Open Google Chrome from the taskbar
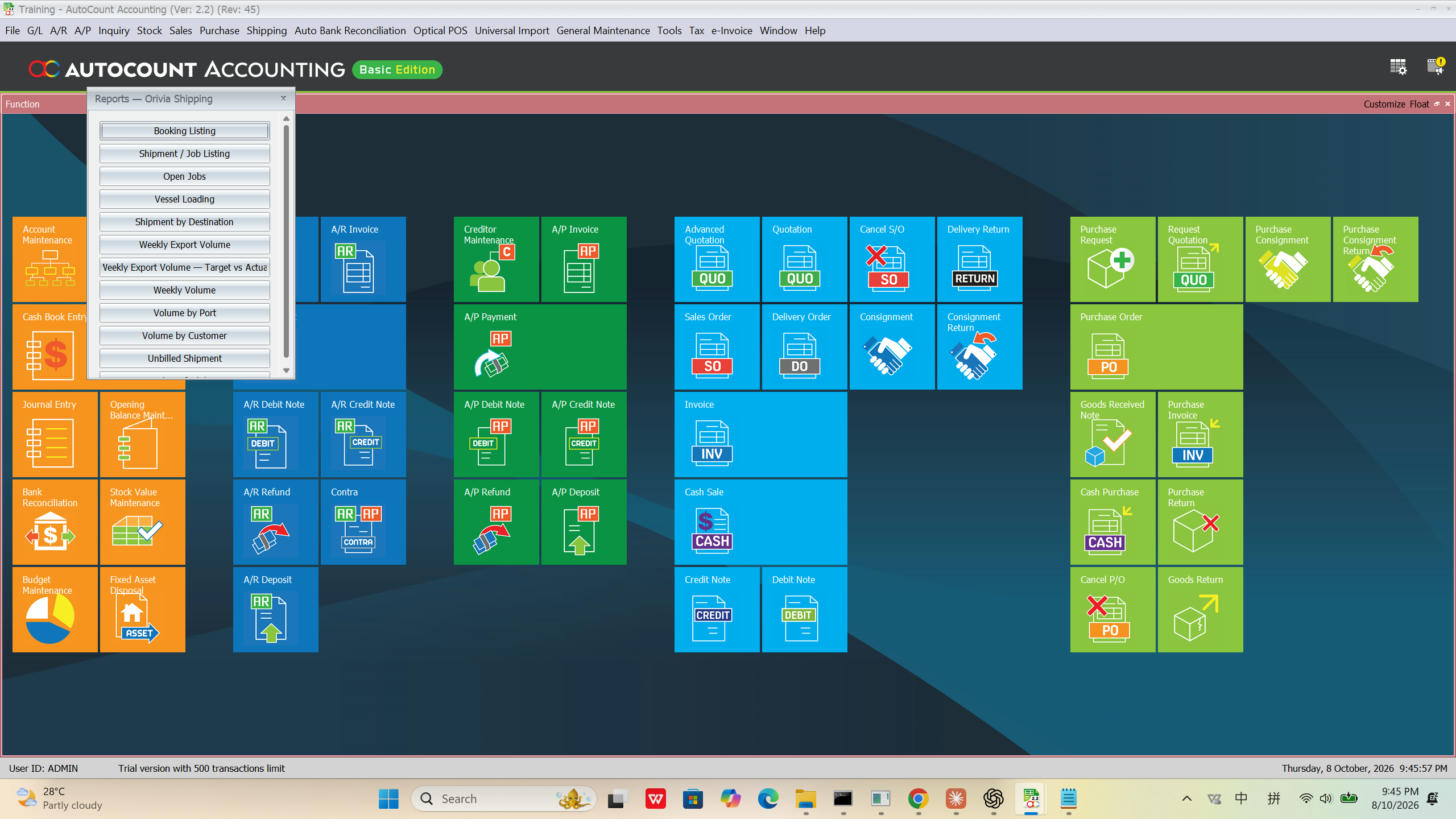This screenshot has width=1456, height=819. click(x=918, y=799)
